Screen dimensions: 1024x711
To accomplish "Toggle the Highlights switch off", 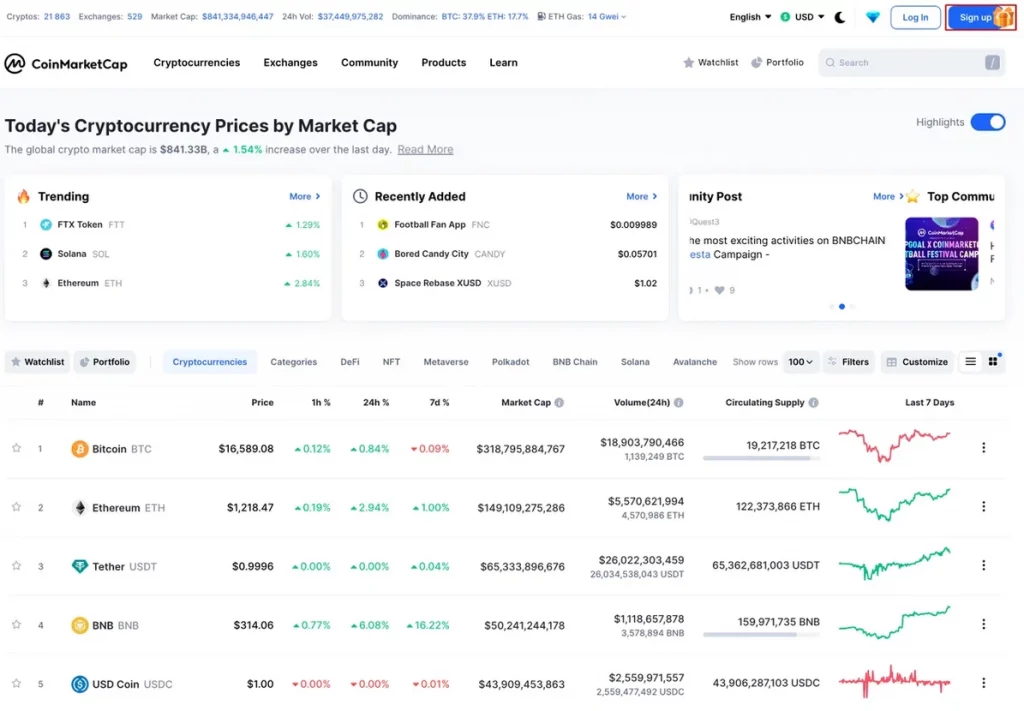I will [x=988, y=122].
